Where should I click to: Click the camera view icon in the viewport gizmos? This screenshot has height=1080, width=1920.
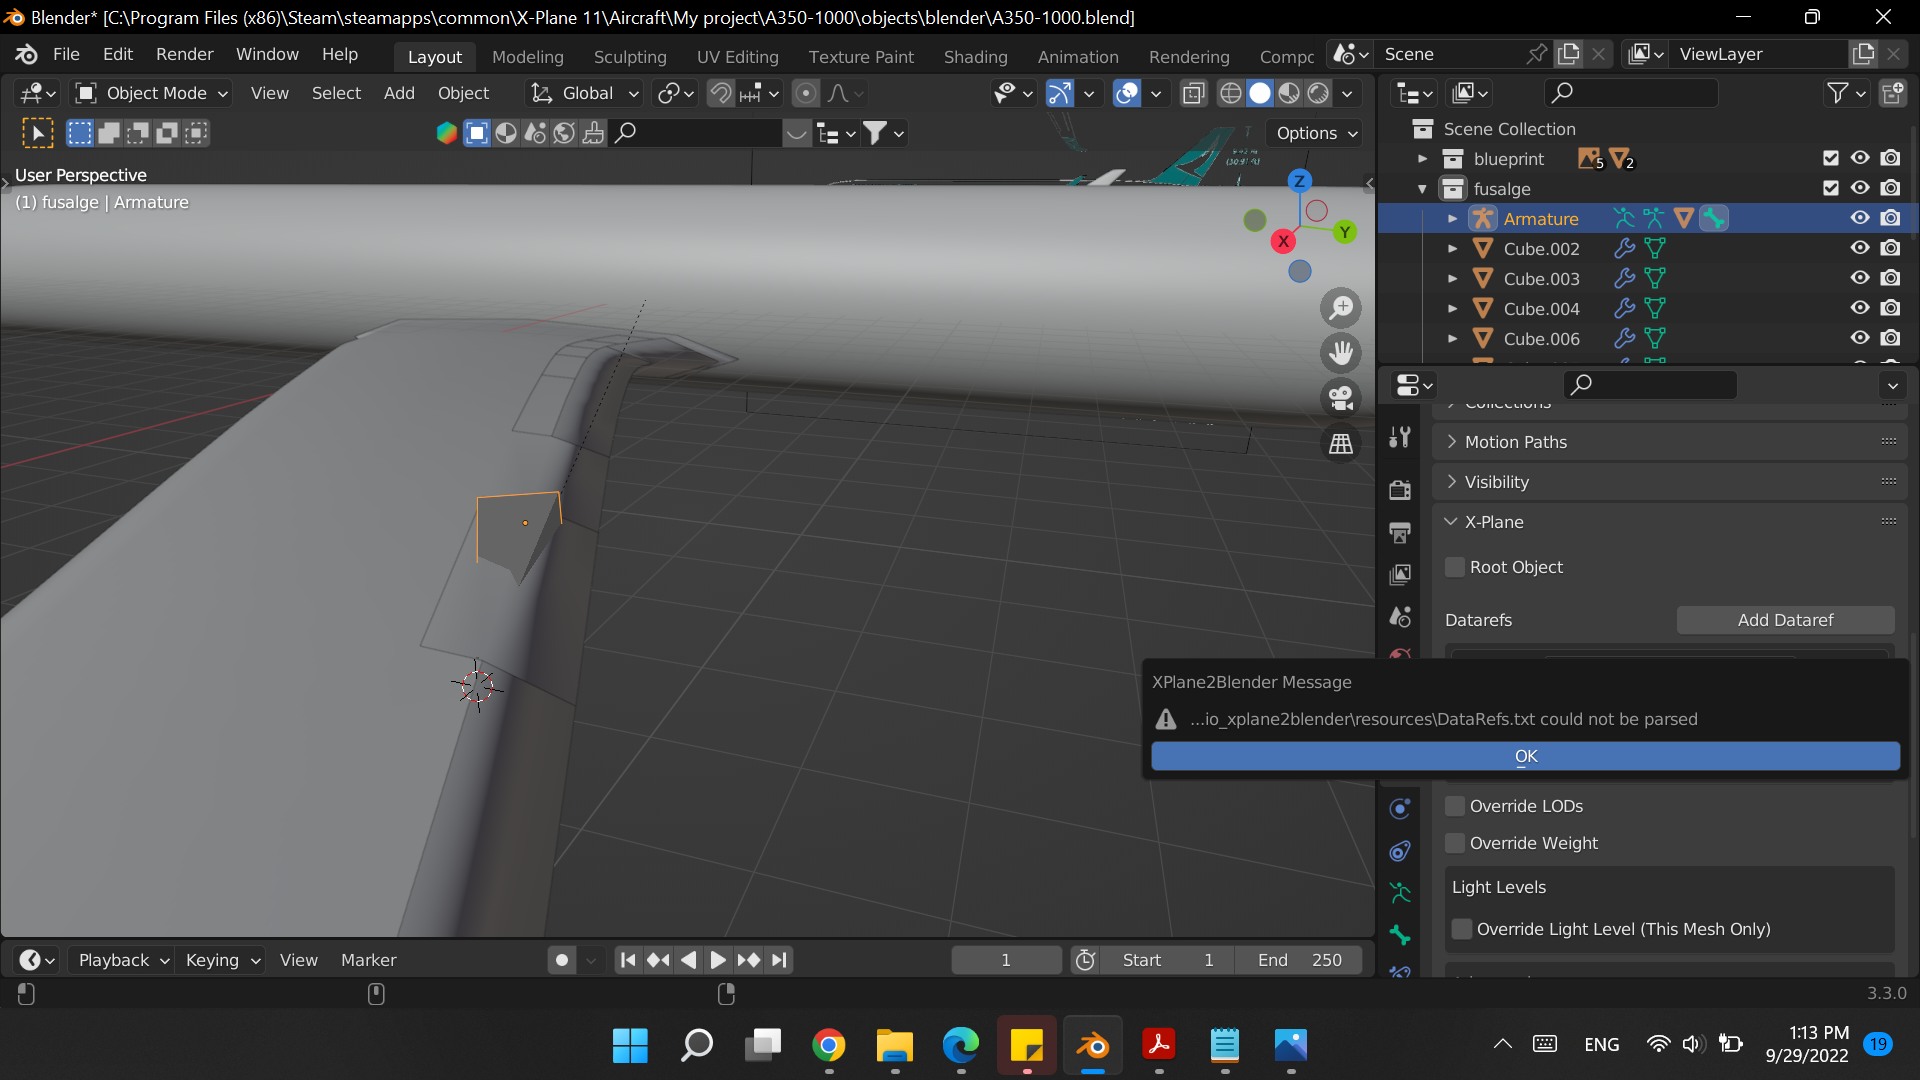click(x=1341, y=398)
